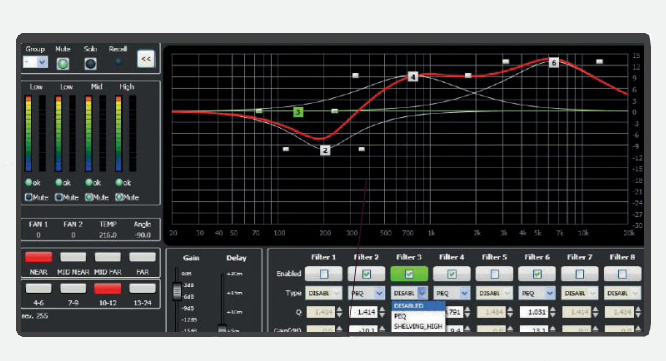This screenshot has width=666, height=361.
Task: Enable the Filter 1 checkbox
Action: (x=324, y=274)
